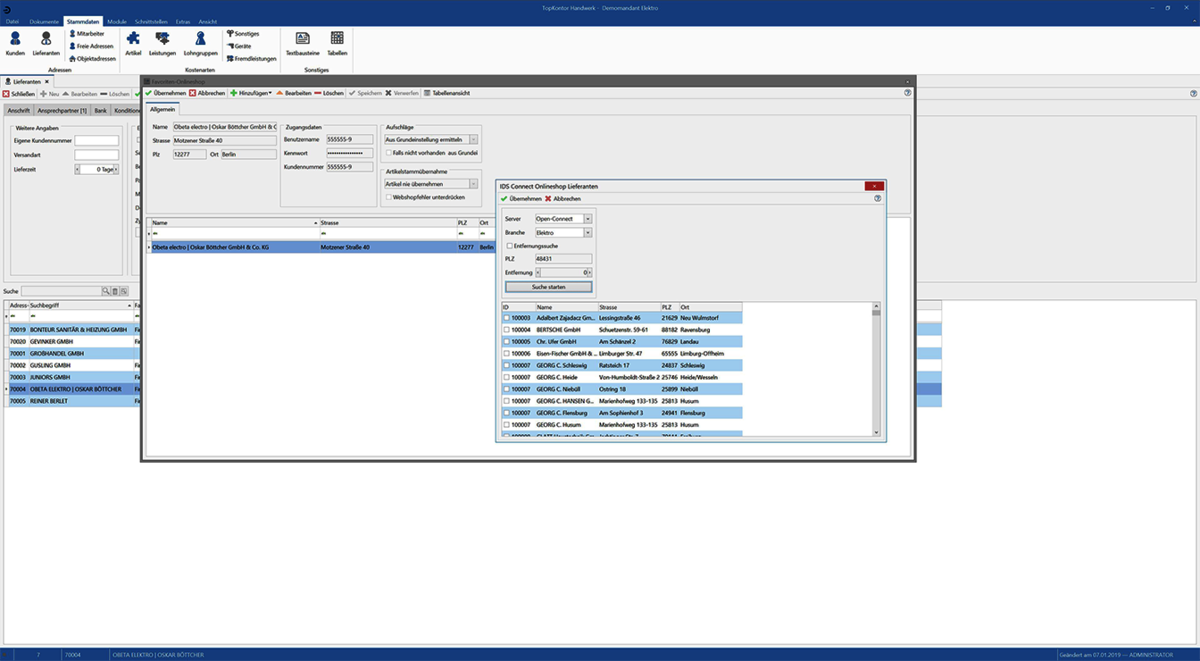Click help icon in IDS Connect dialog
This screenshot has width=1200, height=661.
click(877, 199)
